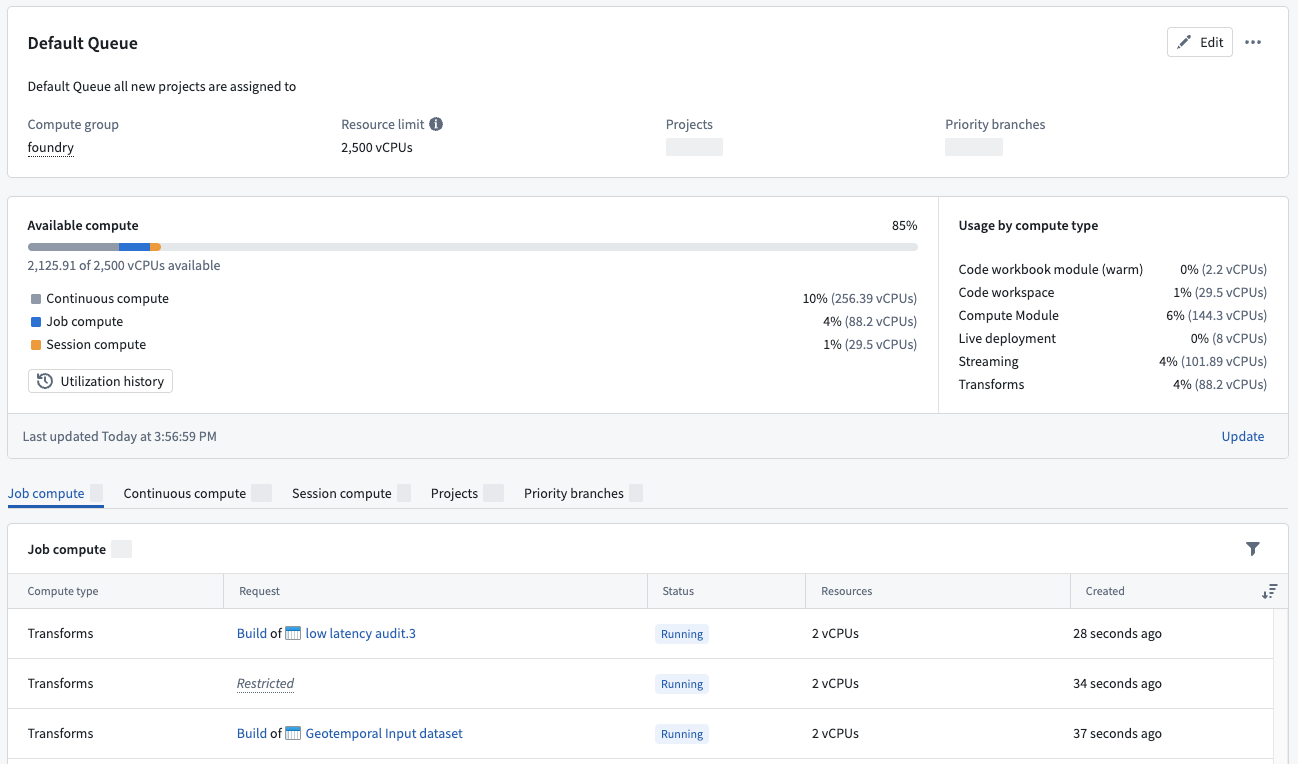Open the Projects tab
Viewport: 1298px width, 764px height.
click(467, 493)
